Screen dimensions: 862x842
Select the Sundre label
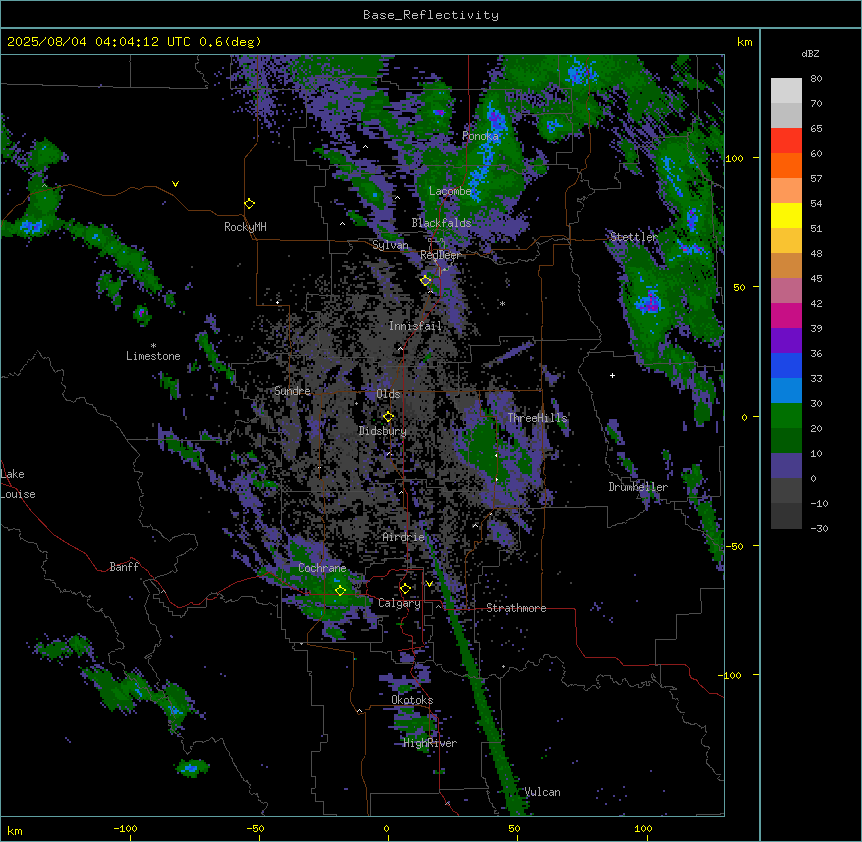point(292,391)
